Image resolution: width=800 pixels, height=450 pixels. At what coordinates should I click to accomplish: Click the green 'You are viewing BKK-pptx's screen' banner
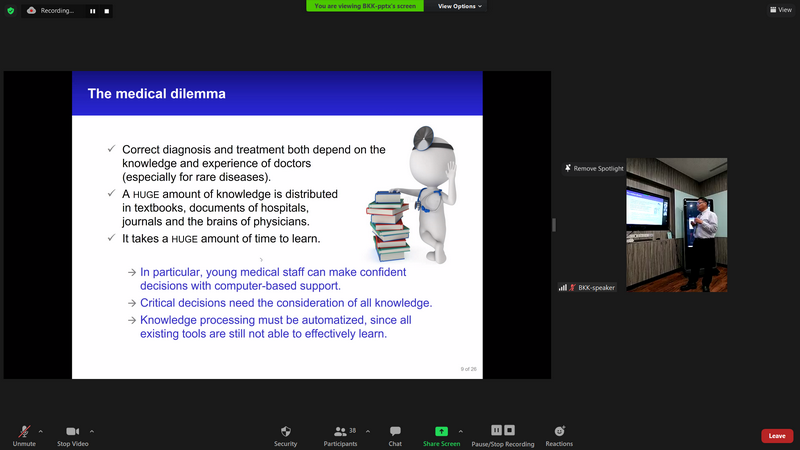tap(365, 6)
